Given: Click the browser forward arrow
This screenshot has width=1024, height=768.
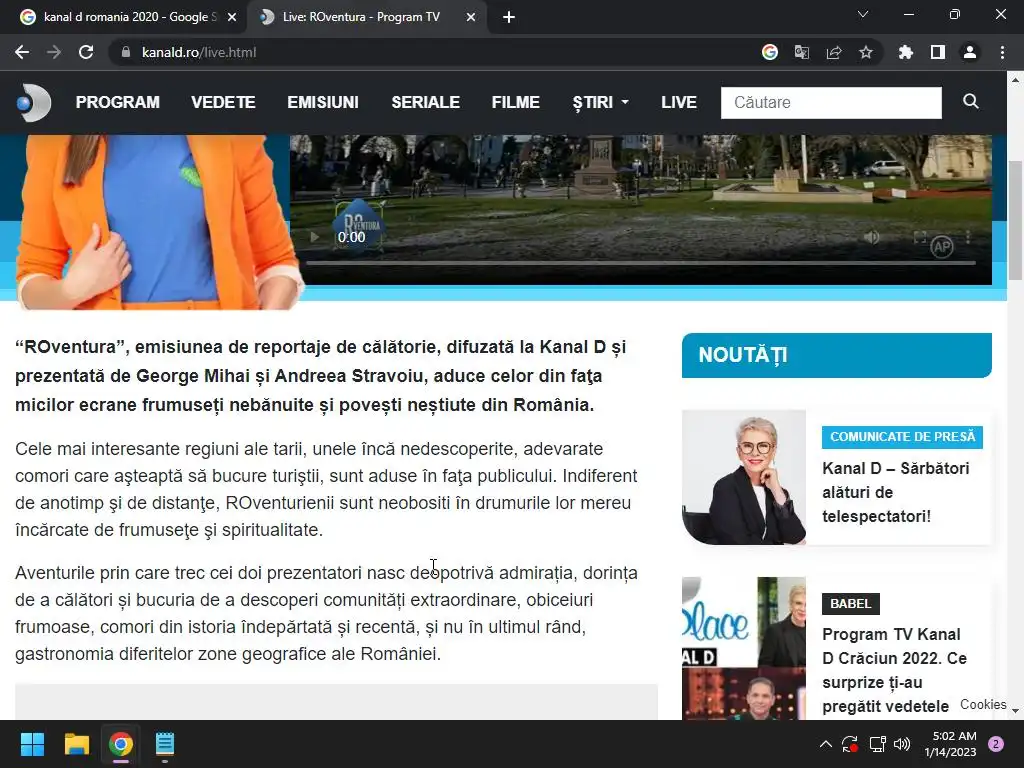Looking at the screenshot, I should 54,52.
